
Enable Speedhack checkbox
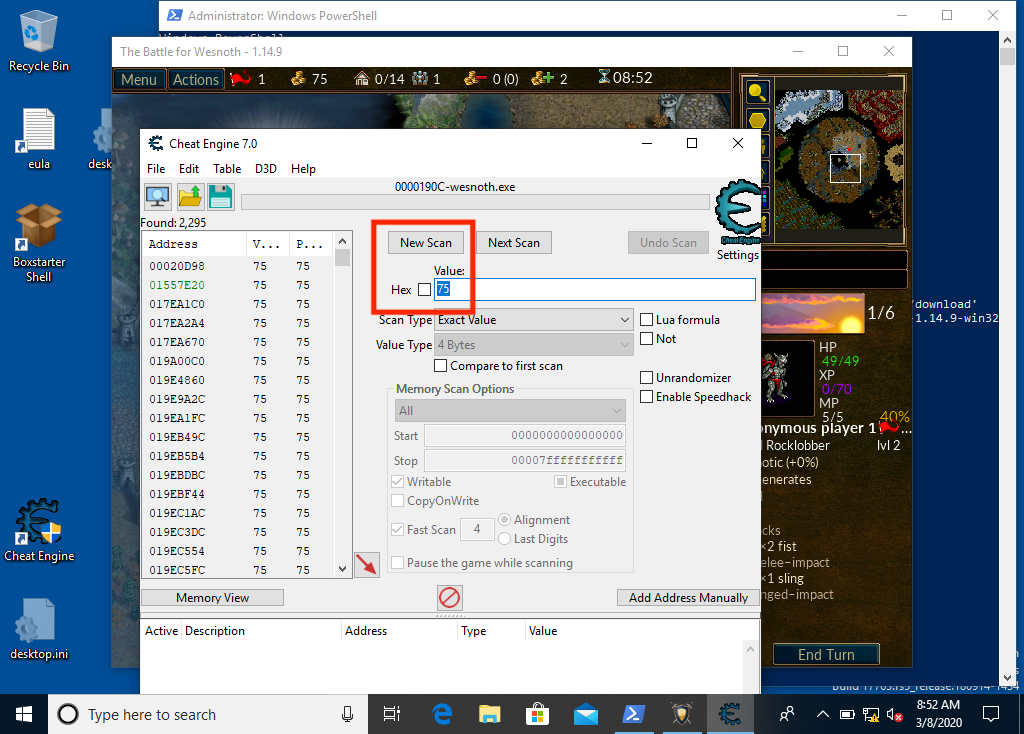point(647,396)
